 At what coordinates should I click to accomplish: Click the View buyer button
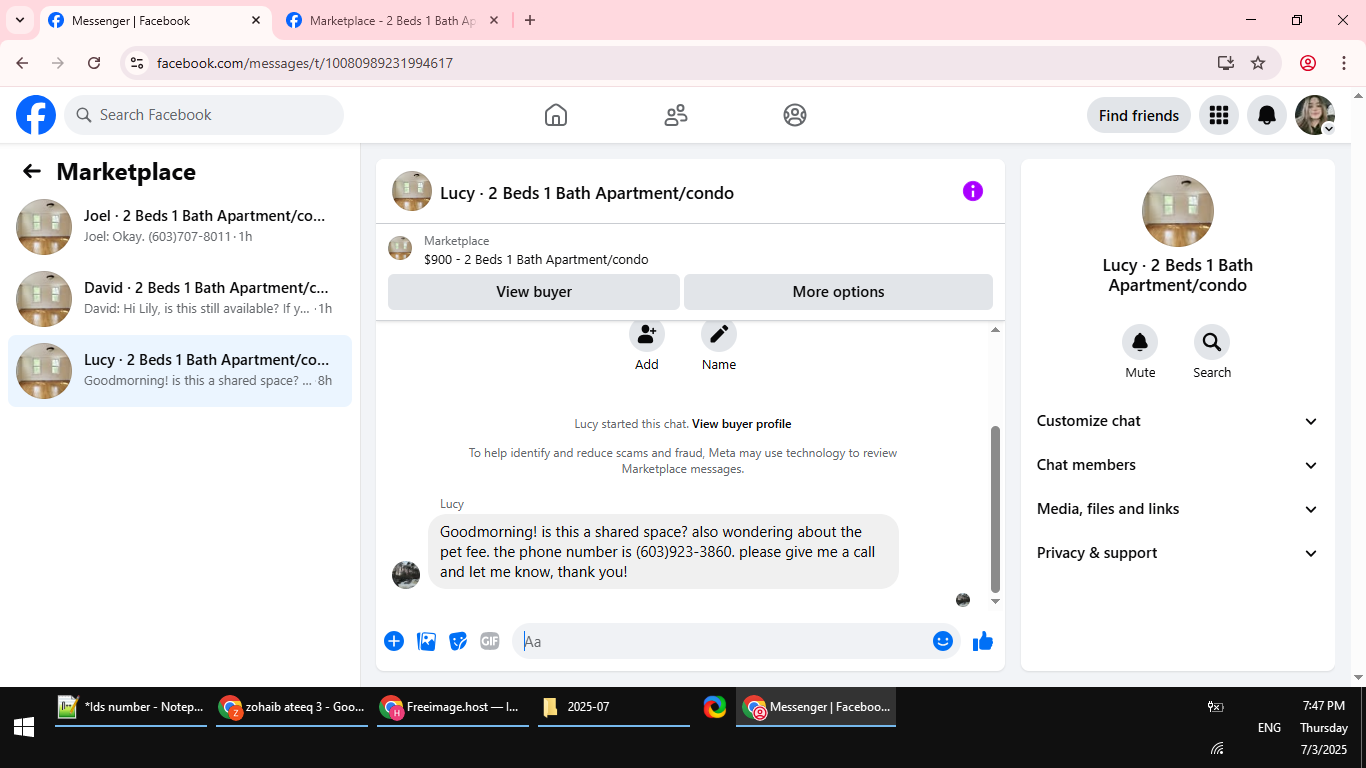coord(534,292)
